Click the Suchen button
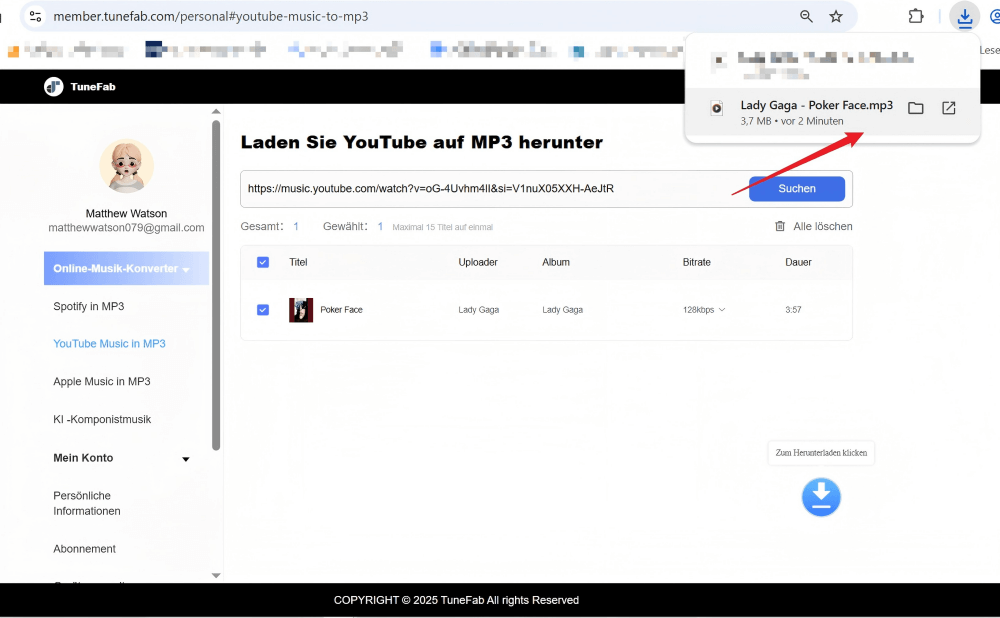Viewport: 1000px width, 618px height. click(797, 189)
